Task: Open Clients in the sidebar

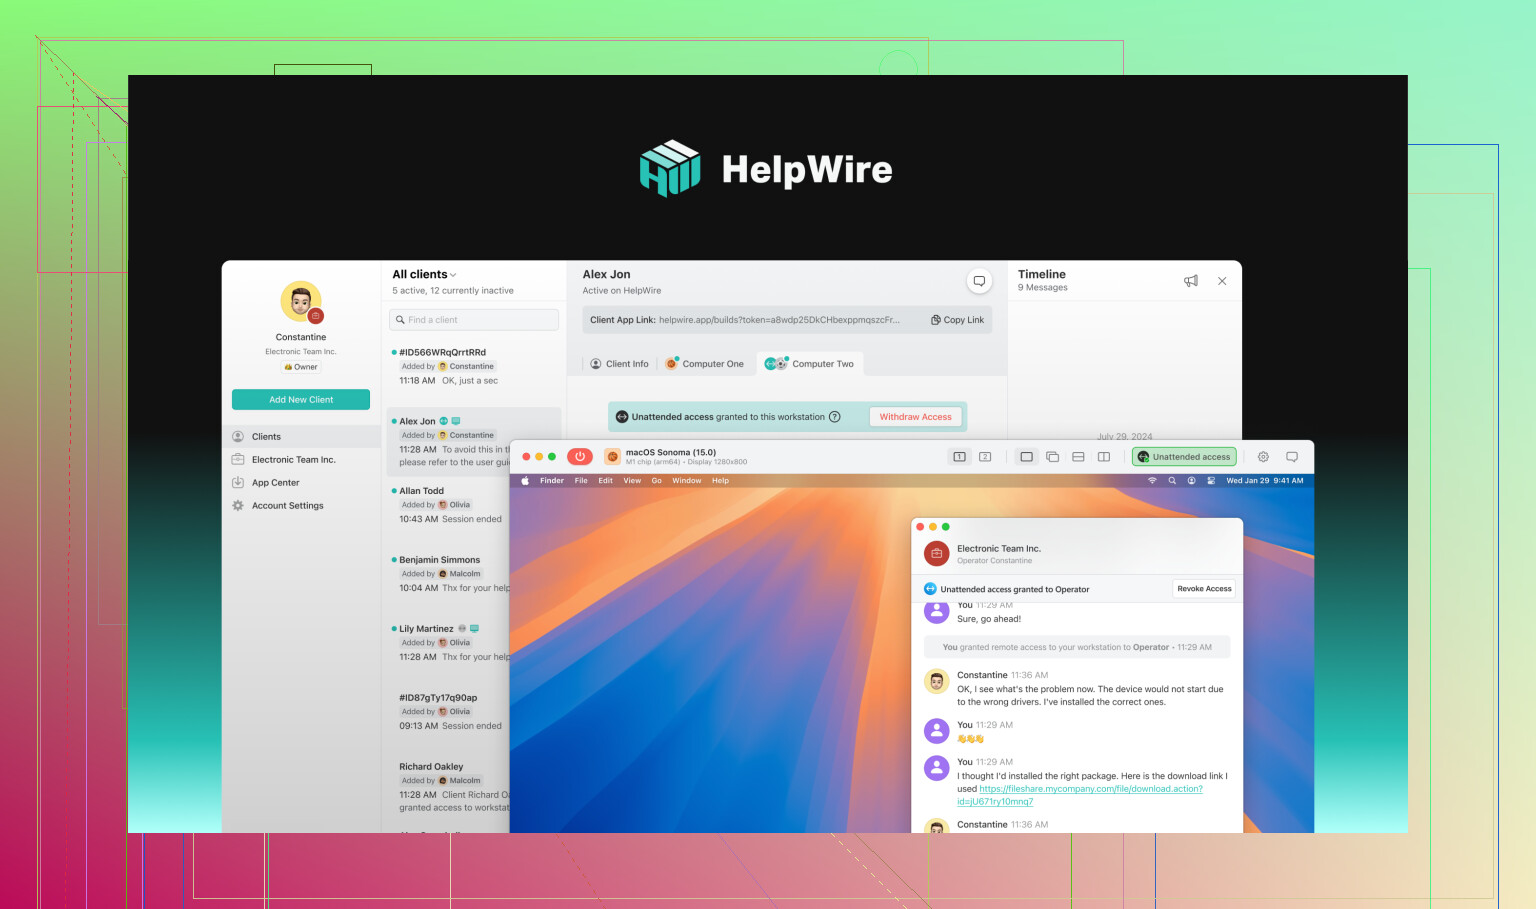Action: [301, 437]
